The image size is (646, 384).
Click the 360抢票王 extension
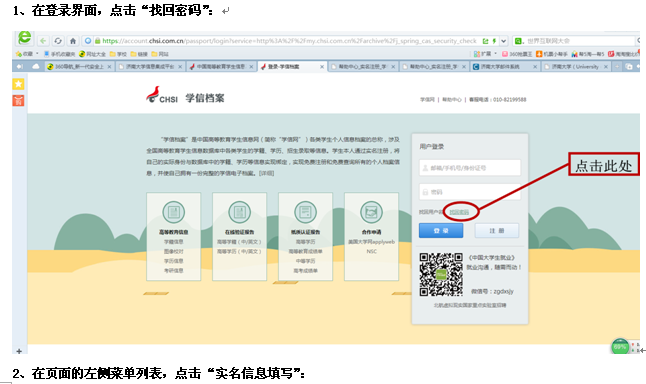coord(517,54)
